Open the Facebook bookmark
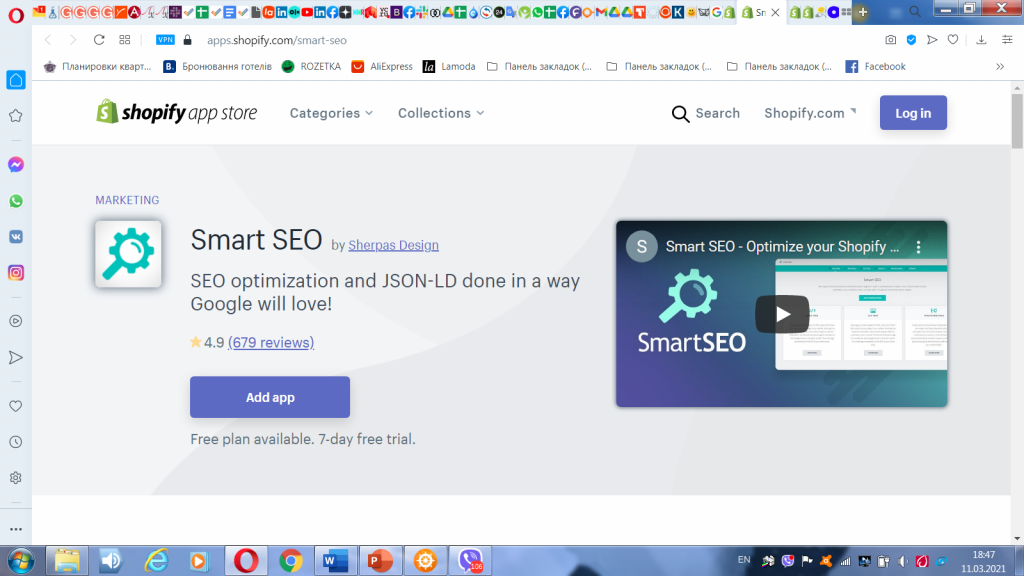 click(x=876, y=67)
